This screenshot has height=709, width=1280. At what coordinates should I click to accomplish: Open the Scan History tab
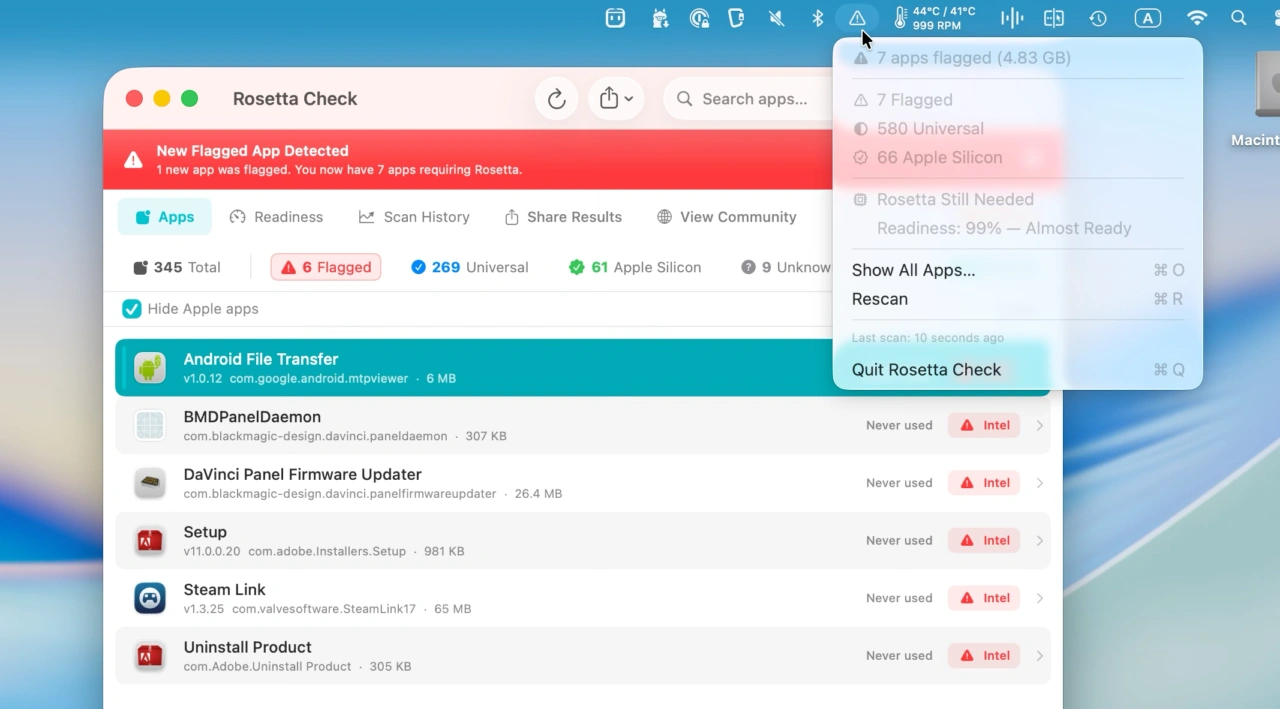click(414, 217)
